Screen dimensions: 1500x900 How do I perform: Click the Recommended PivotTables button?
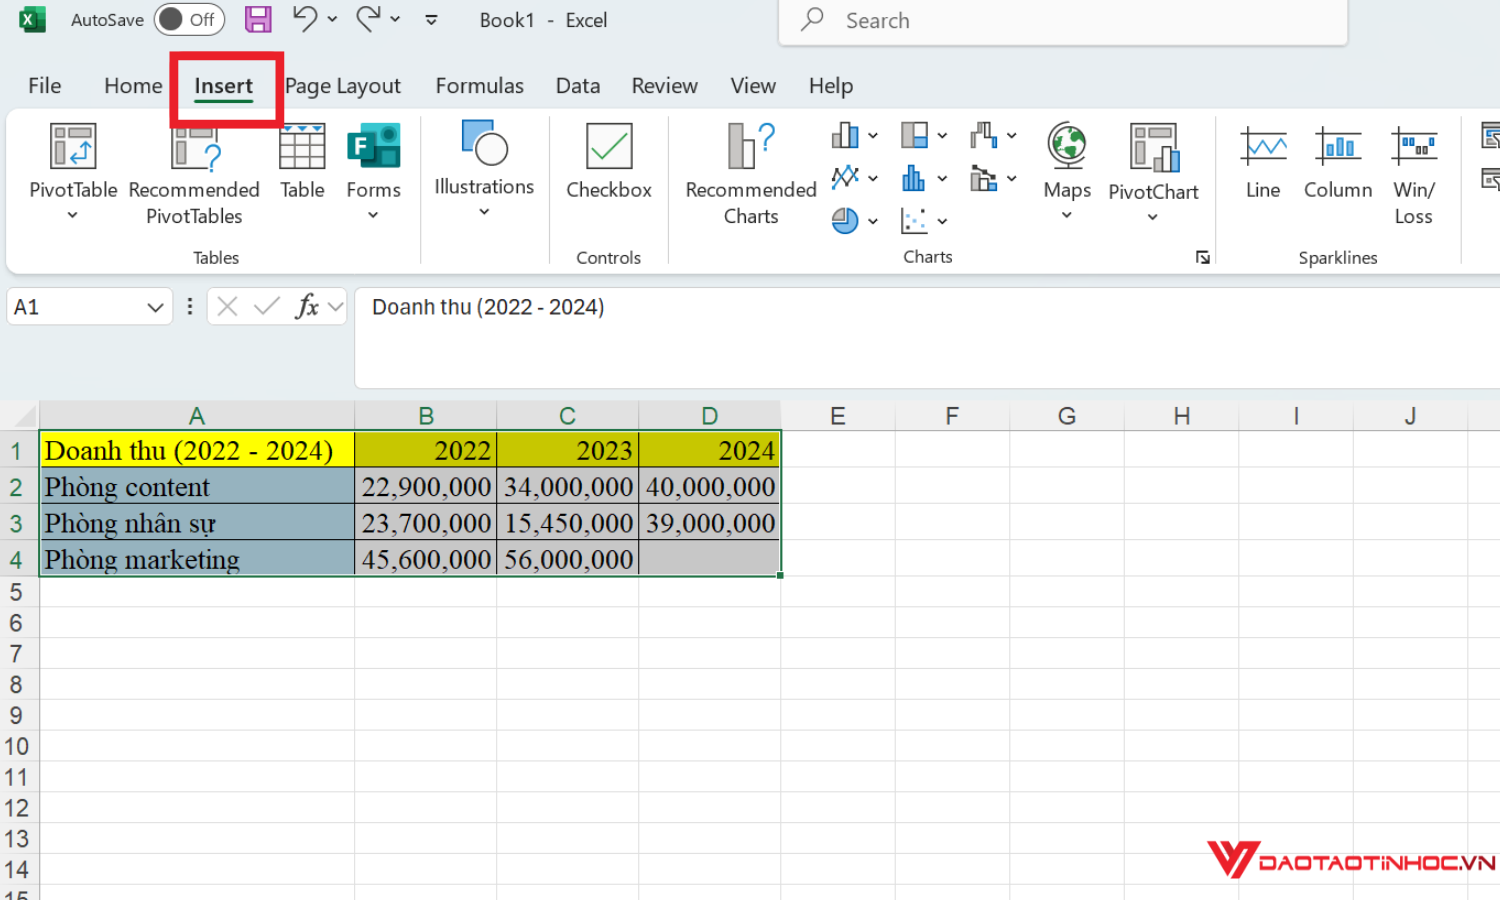194,172
